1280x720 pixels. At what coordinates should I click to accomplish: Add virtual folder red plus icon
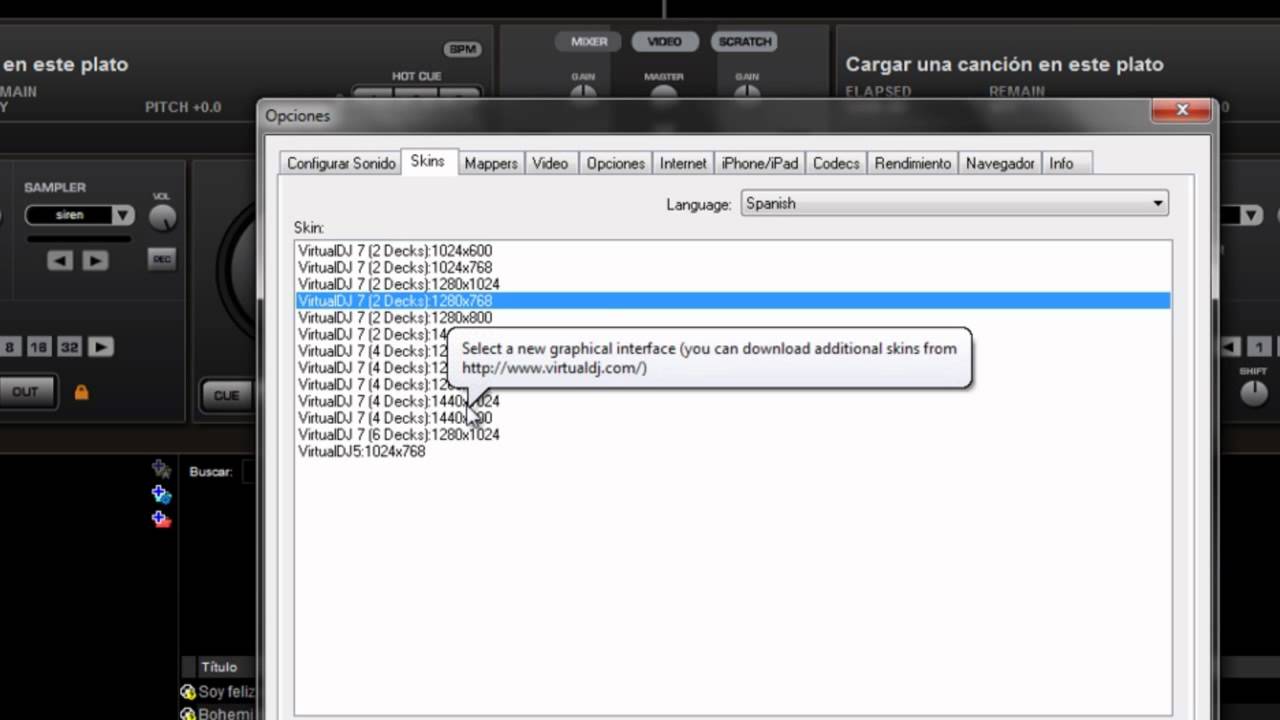coord(161,519)
